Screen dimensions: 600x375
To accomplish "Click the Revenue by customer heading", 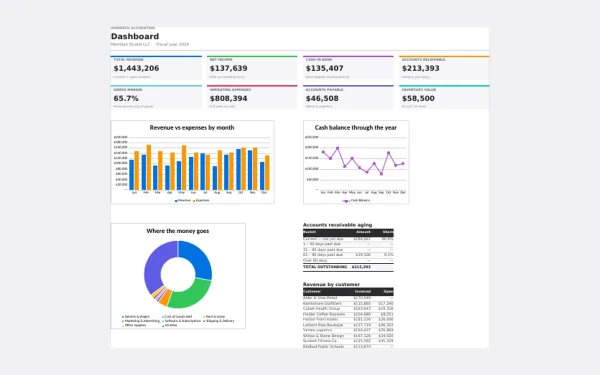I will [x=331, y=284].
